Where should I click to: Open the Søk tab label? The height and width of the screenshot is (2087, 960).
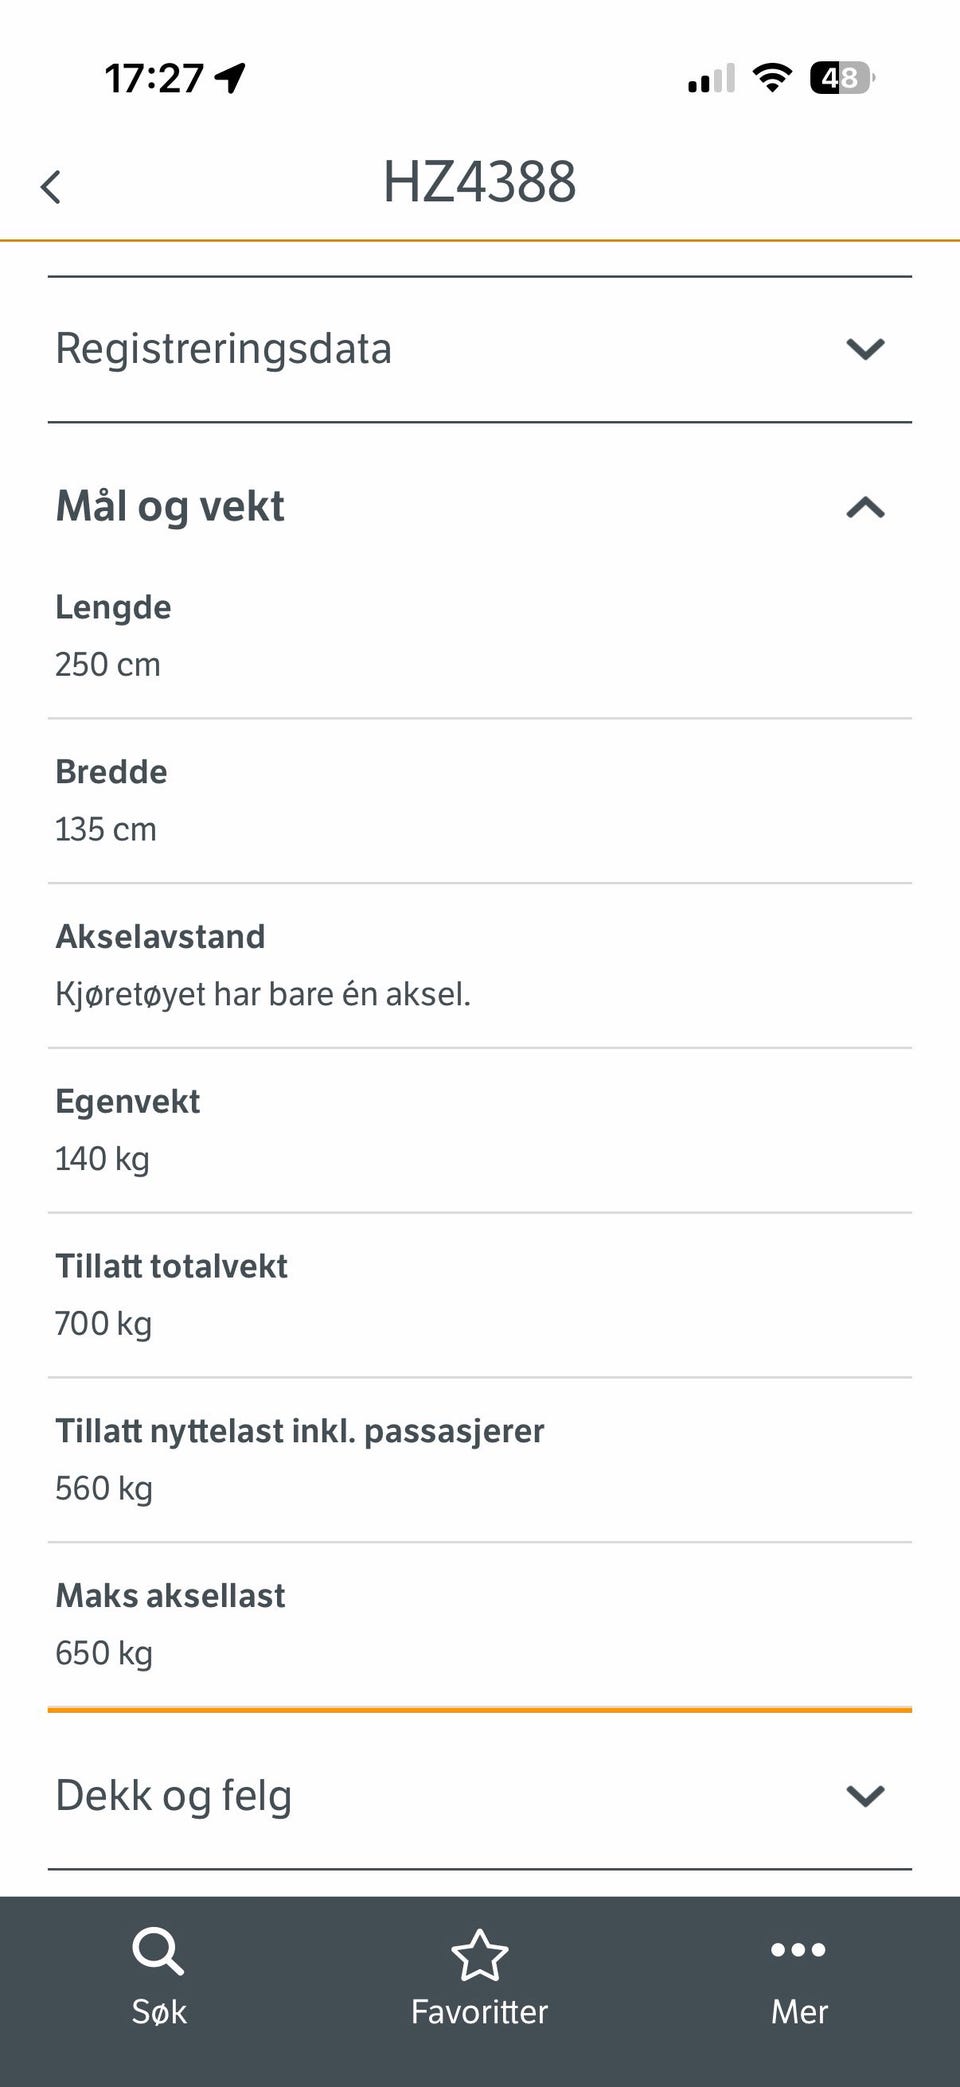click(159, 2012)
